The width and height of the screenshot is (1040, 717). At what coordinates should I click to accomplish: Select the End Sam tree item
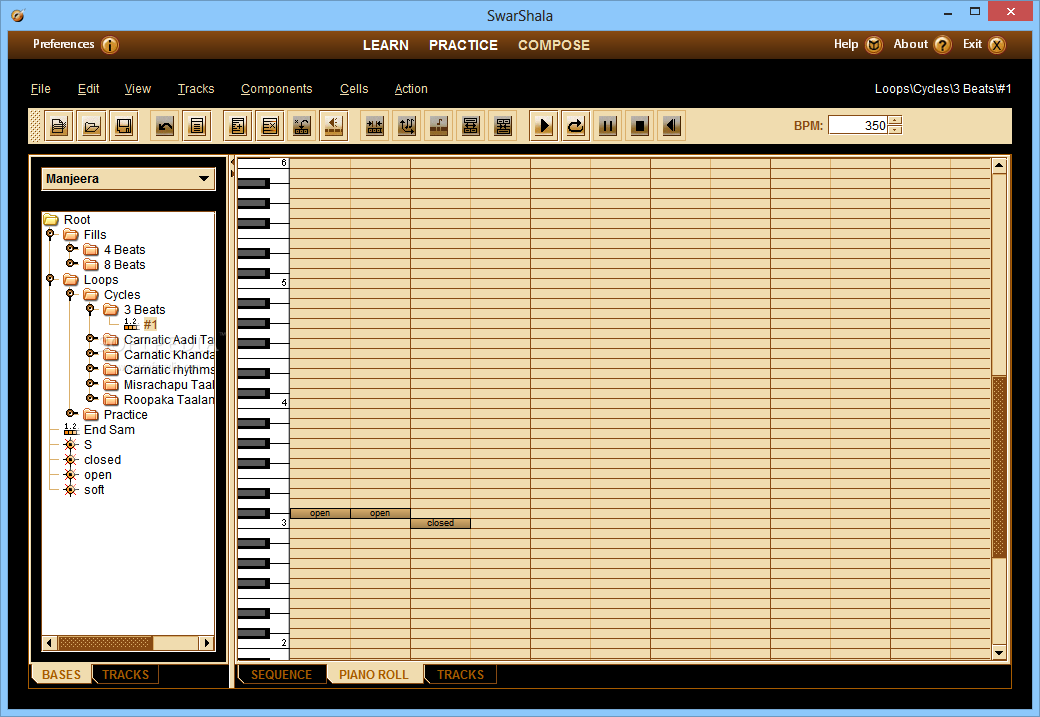pos(109,430)
